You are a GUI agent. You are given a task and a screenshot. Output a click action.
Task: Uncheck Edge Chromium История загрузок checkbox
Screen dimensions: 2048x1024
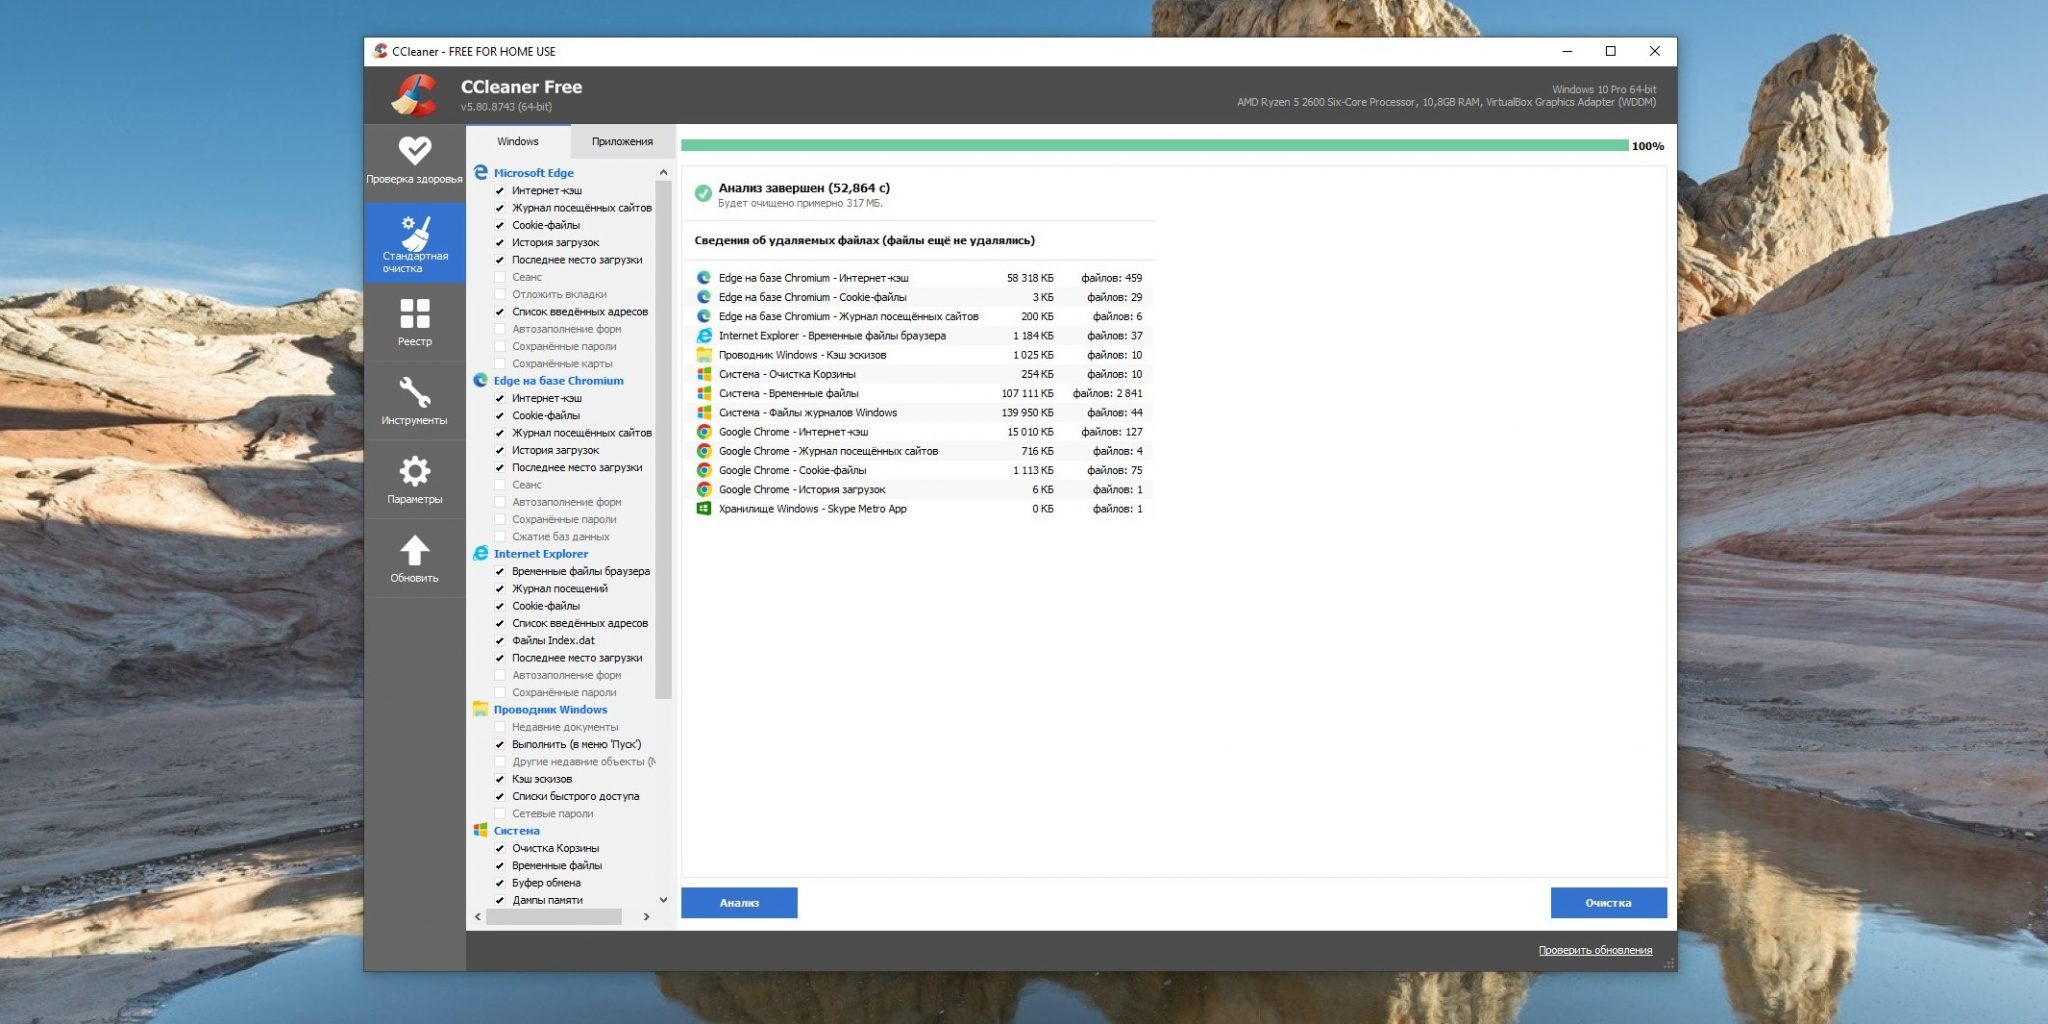tap(500, 450)
